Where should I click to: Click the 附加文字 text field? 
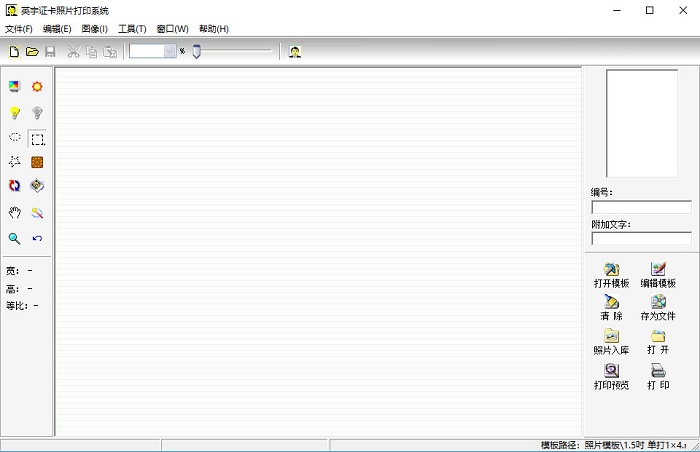641,239
